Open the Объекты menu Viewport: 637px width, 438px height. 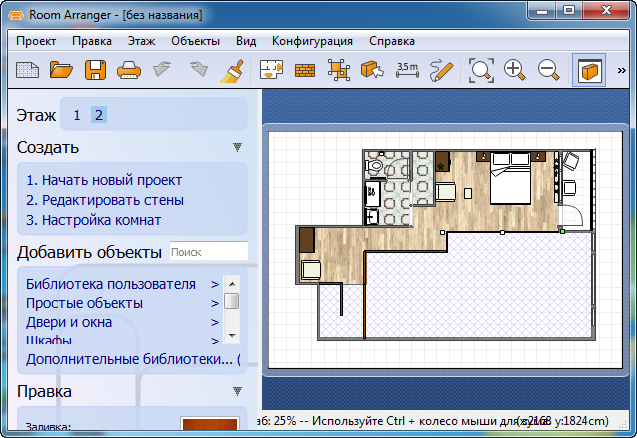click(x=195, y=41)
